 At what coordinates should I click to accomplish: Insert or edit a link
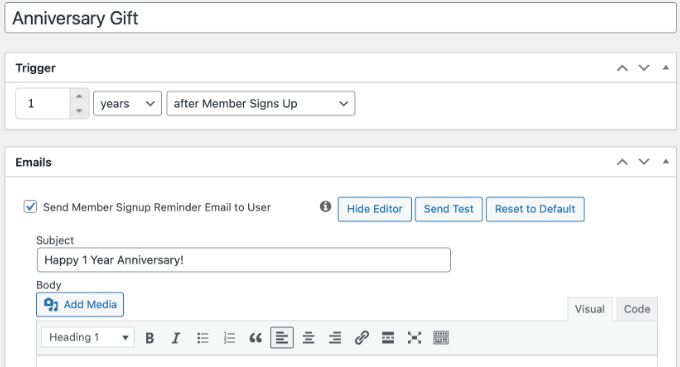coord(362,338)
